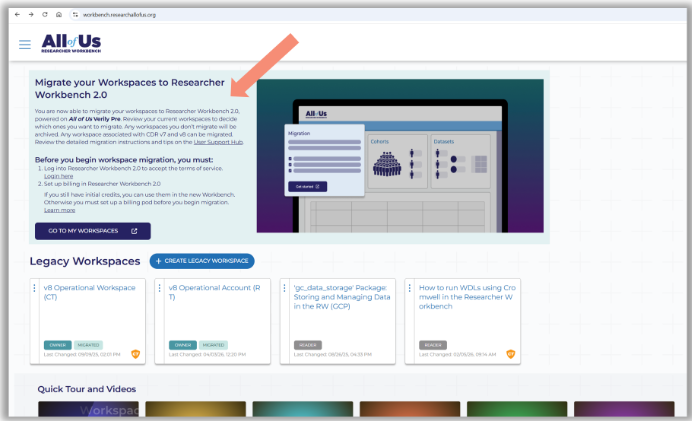The height and width of the screenshot is (421, 692).
Task: Click the workbench.researchallofus.org address bar
Action: point(119,15)
